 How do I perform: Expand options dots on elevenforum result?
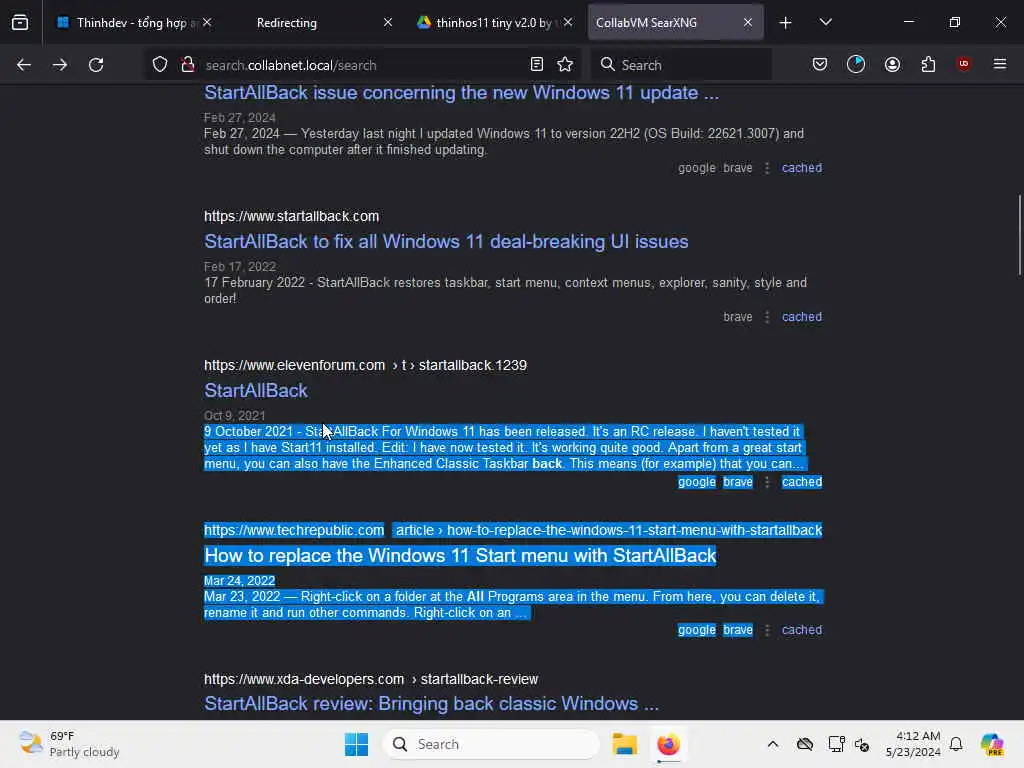pyautogui.click(x=767, y=482)
